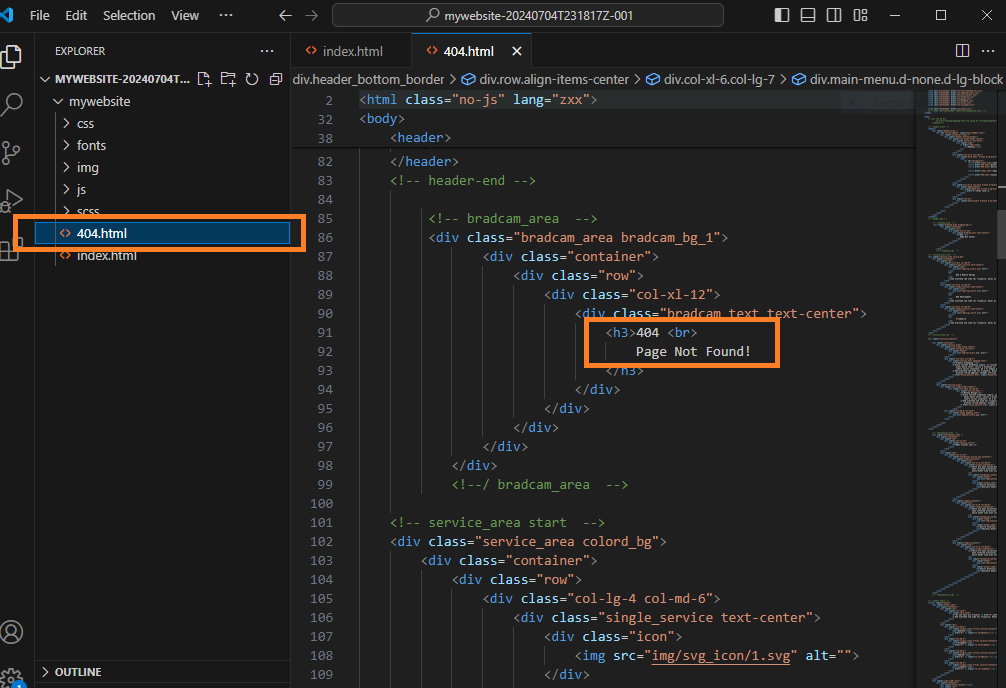Click breadcrumb div.header_bottom_border
The image size is (1006, 688).
pos(368,79)
